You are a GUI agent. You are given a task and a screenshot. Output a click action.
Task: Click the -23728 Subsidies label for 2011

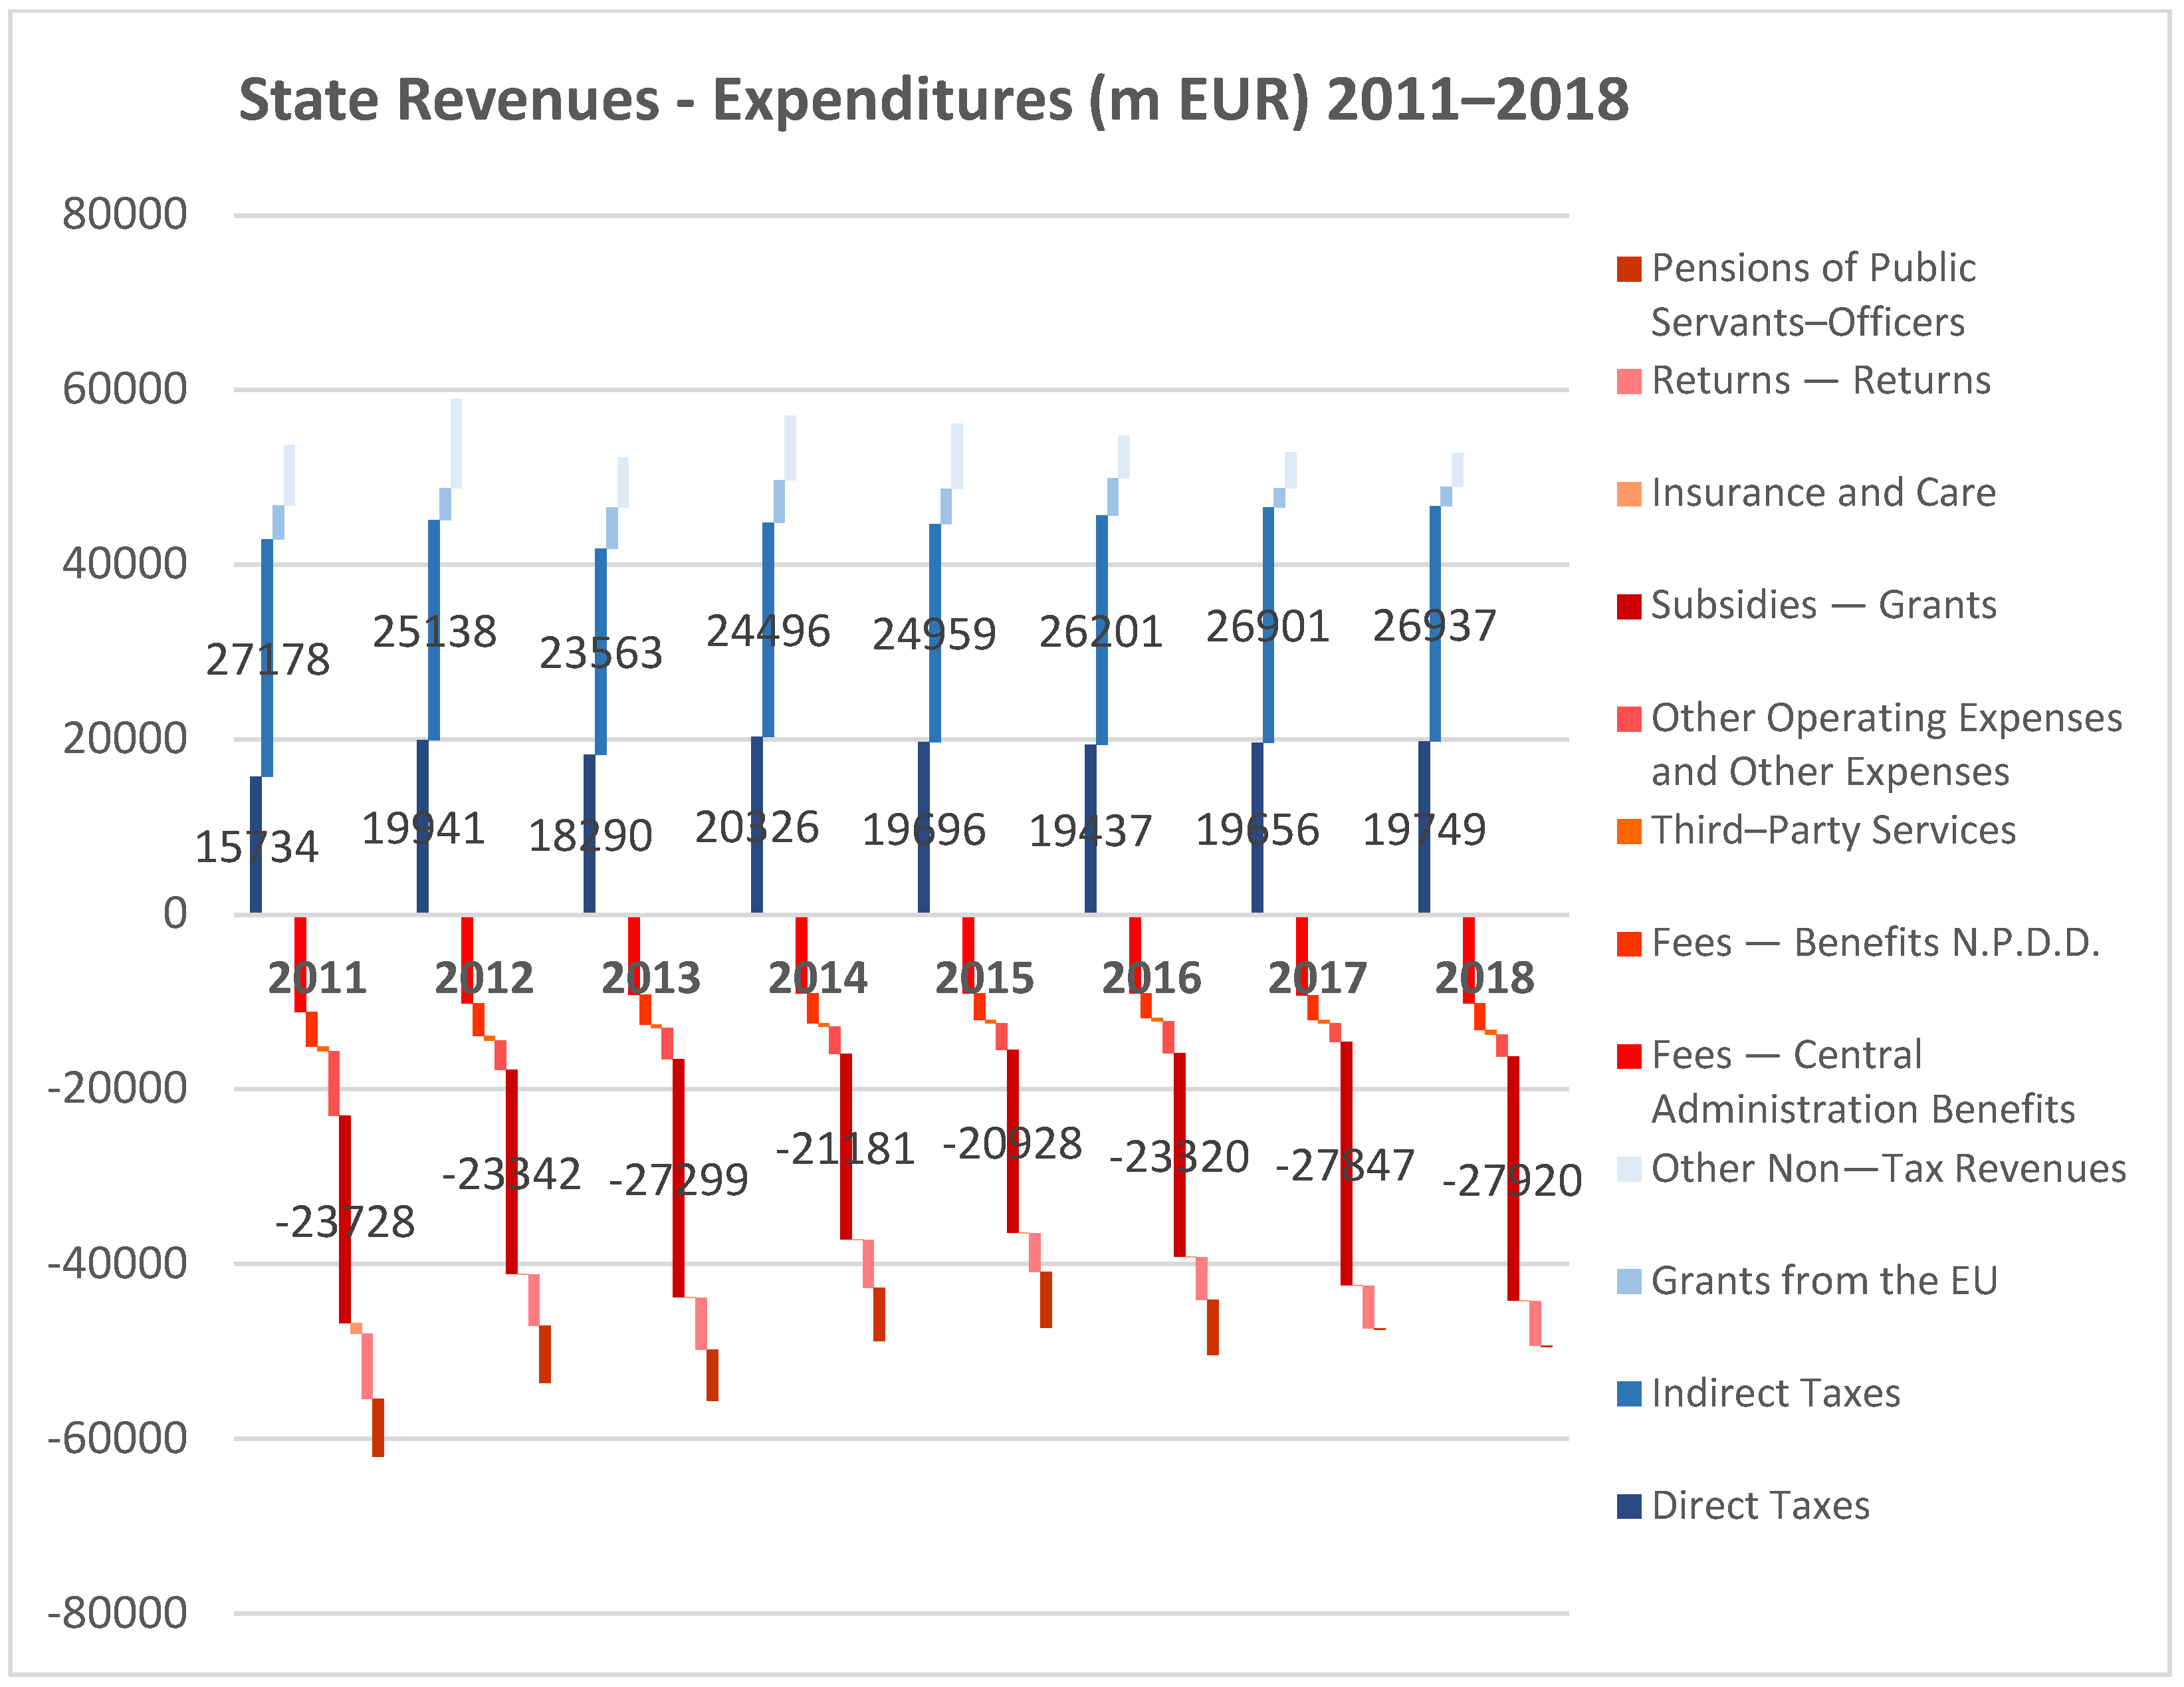pyautogui.click(x=345, y=1222)
